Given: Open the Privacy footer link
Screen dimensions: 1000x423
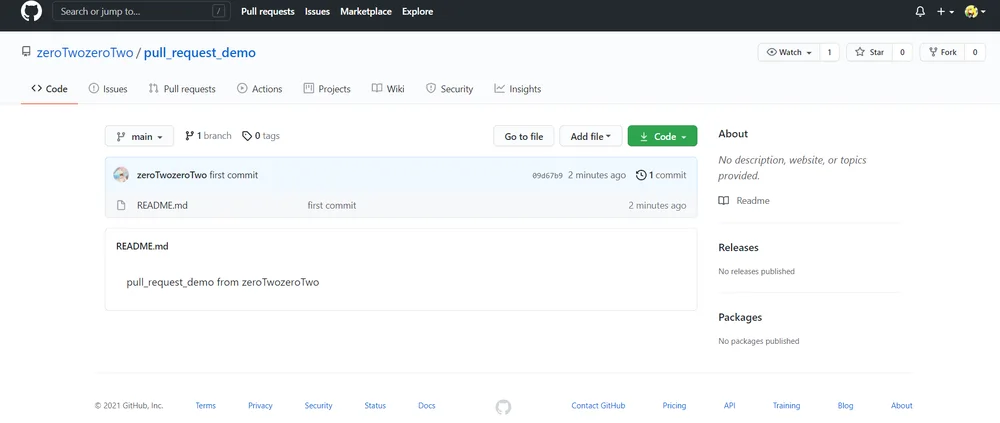Looking at the screenshot, I should [x=260, y=406].
